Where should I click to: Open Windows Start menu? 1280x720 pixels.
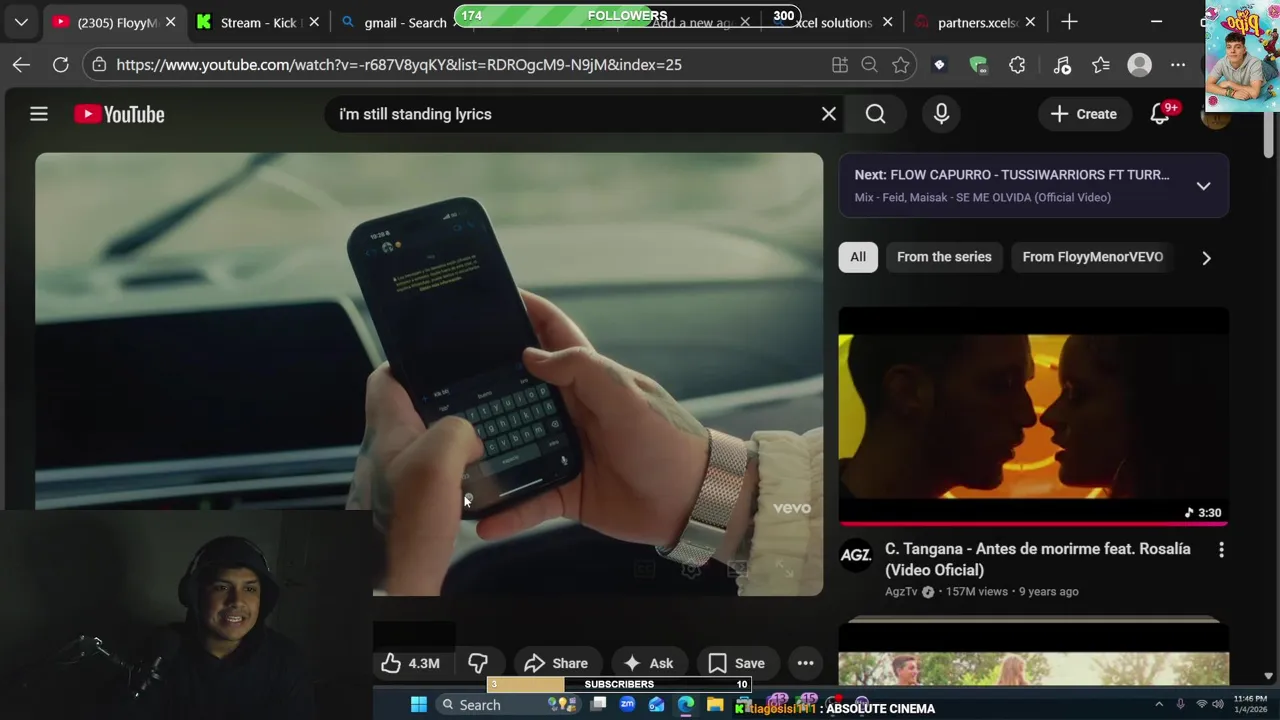click(418, 705)
